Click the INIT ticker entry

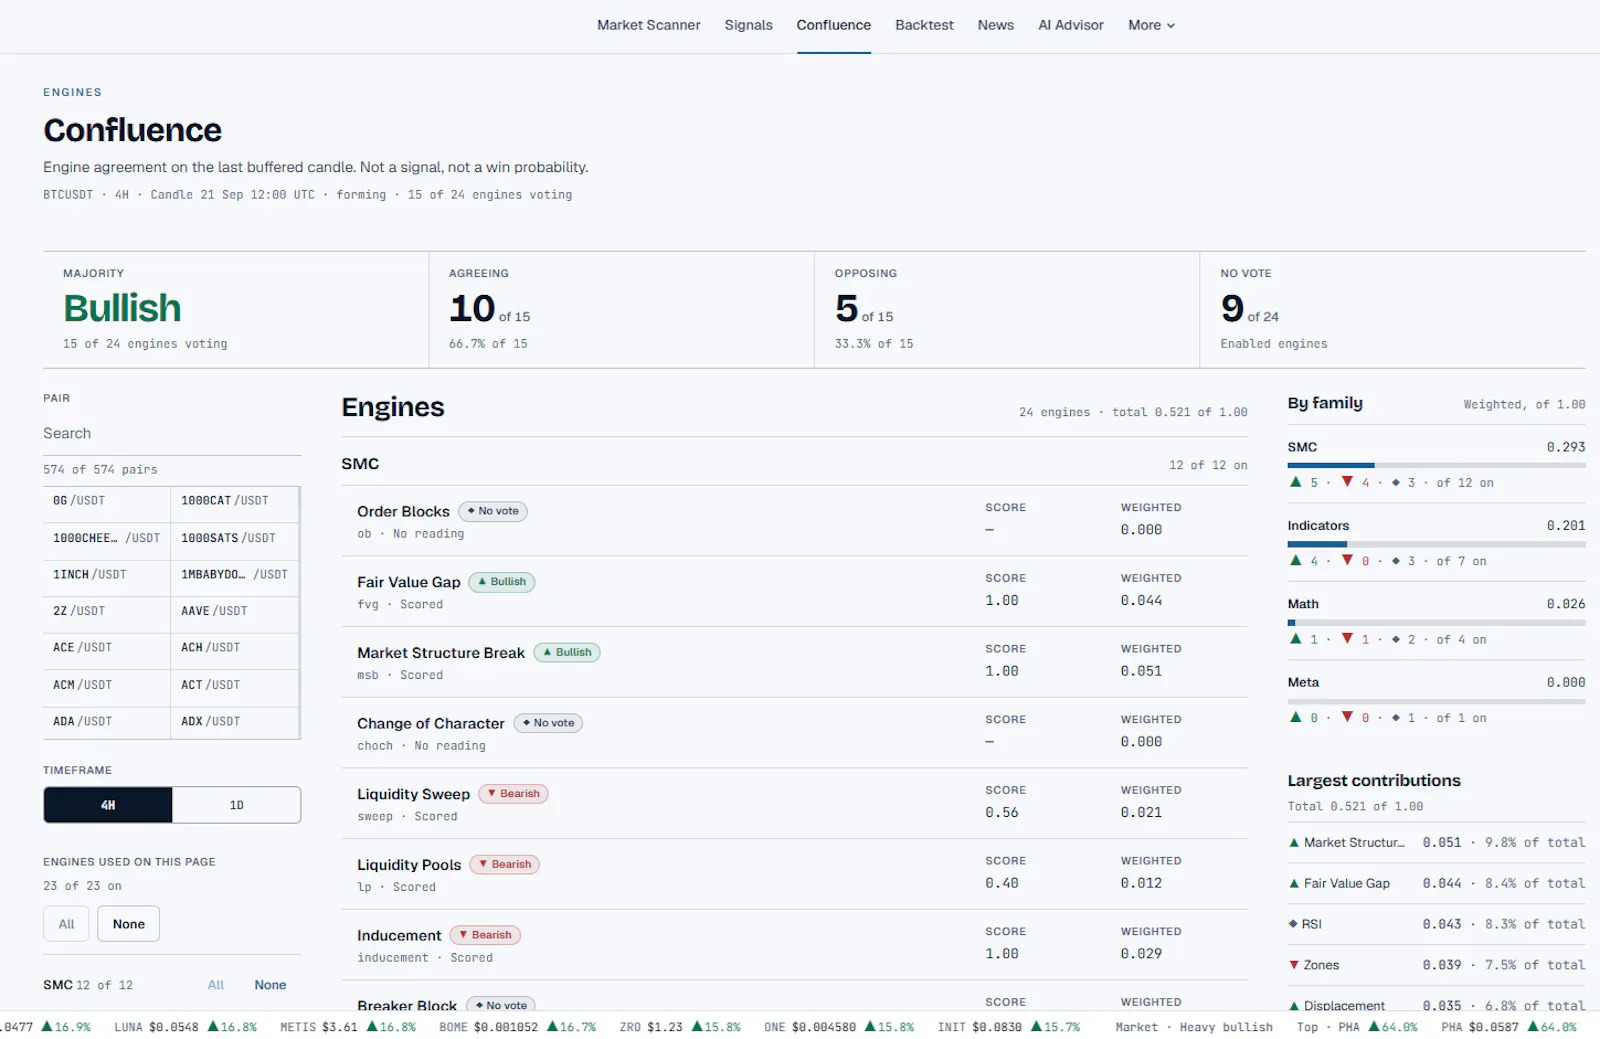(1009, 1027)
